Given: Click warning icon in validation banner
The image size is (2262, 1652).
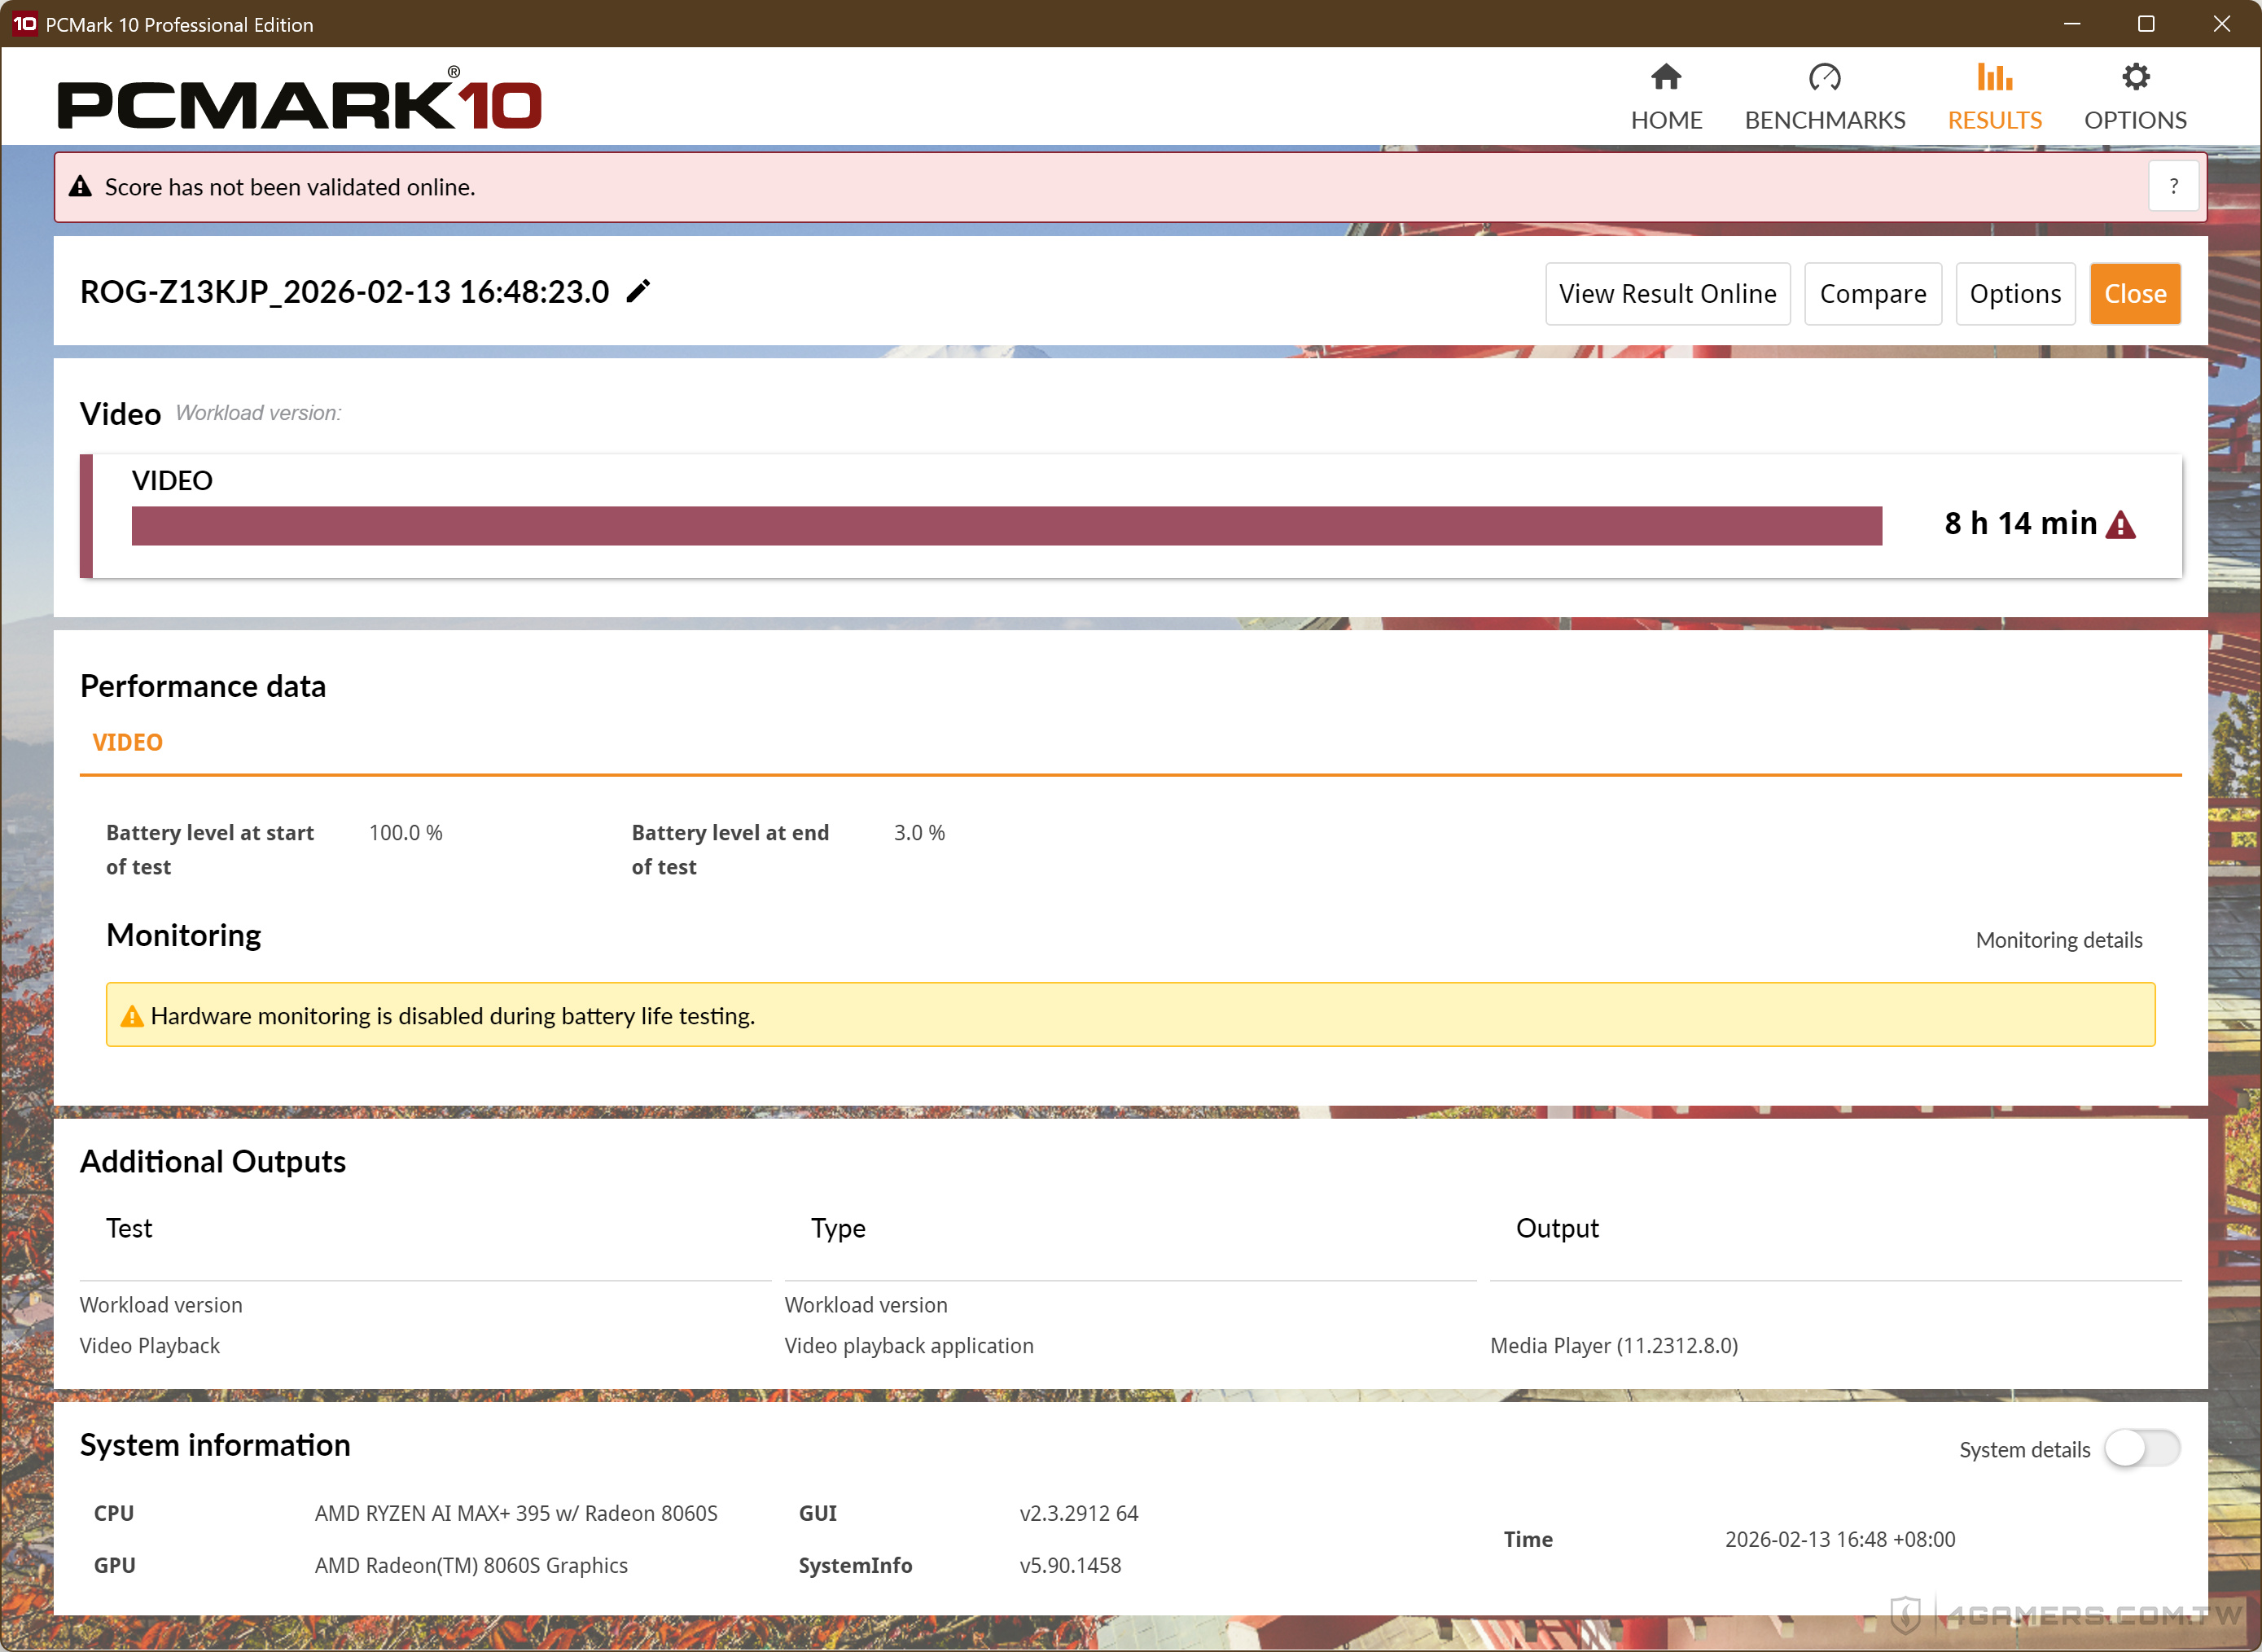Looking at the screenshot, I should [x=80, y=187].
